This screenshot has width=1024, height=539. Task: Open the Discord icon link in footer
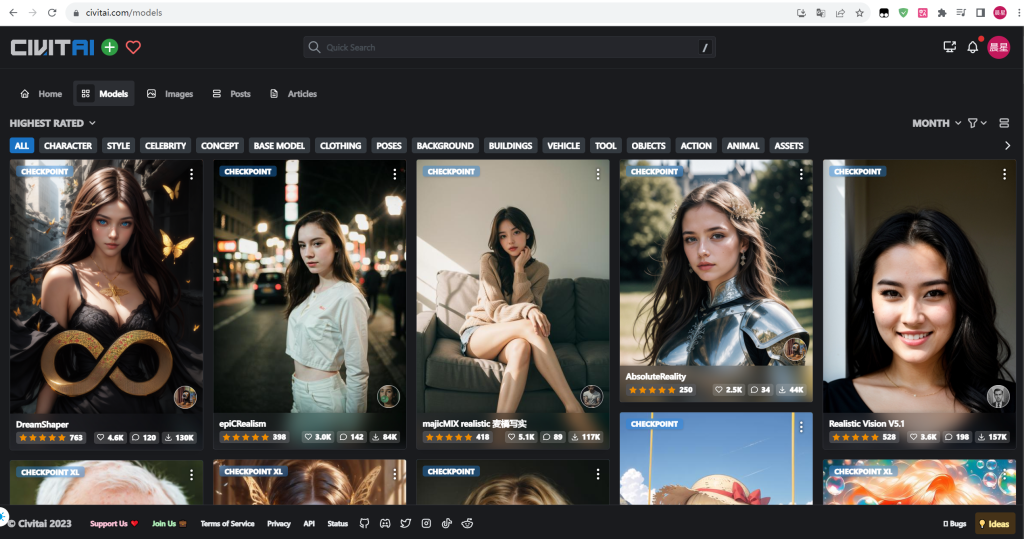(x=385, y=523)
